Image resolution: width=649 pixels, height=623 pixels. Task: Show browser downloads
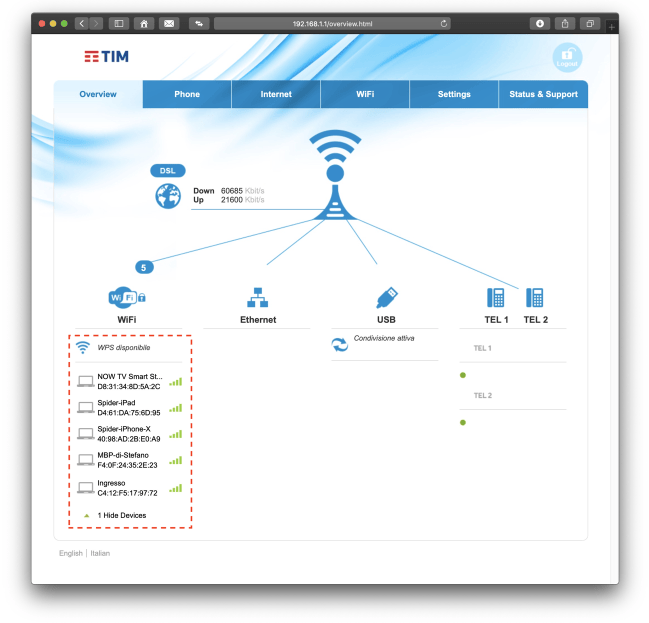point(540,24)
